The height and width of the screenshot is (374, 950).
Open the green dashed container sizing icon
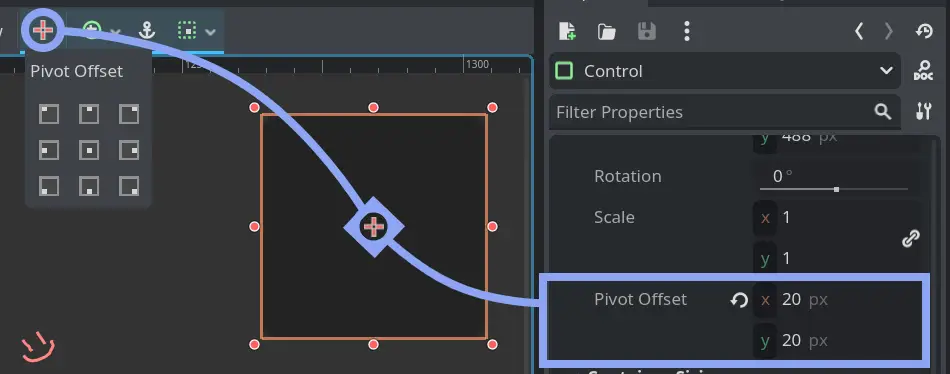[x=188, y=30]
